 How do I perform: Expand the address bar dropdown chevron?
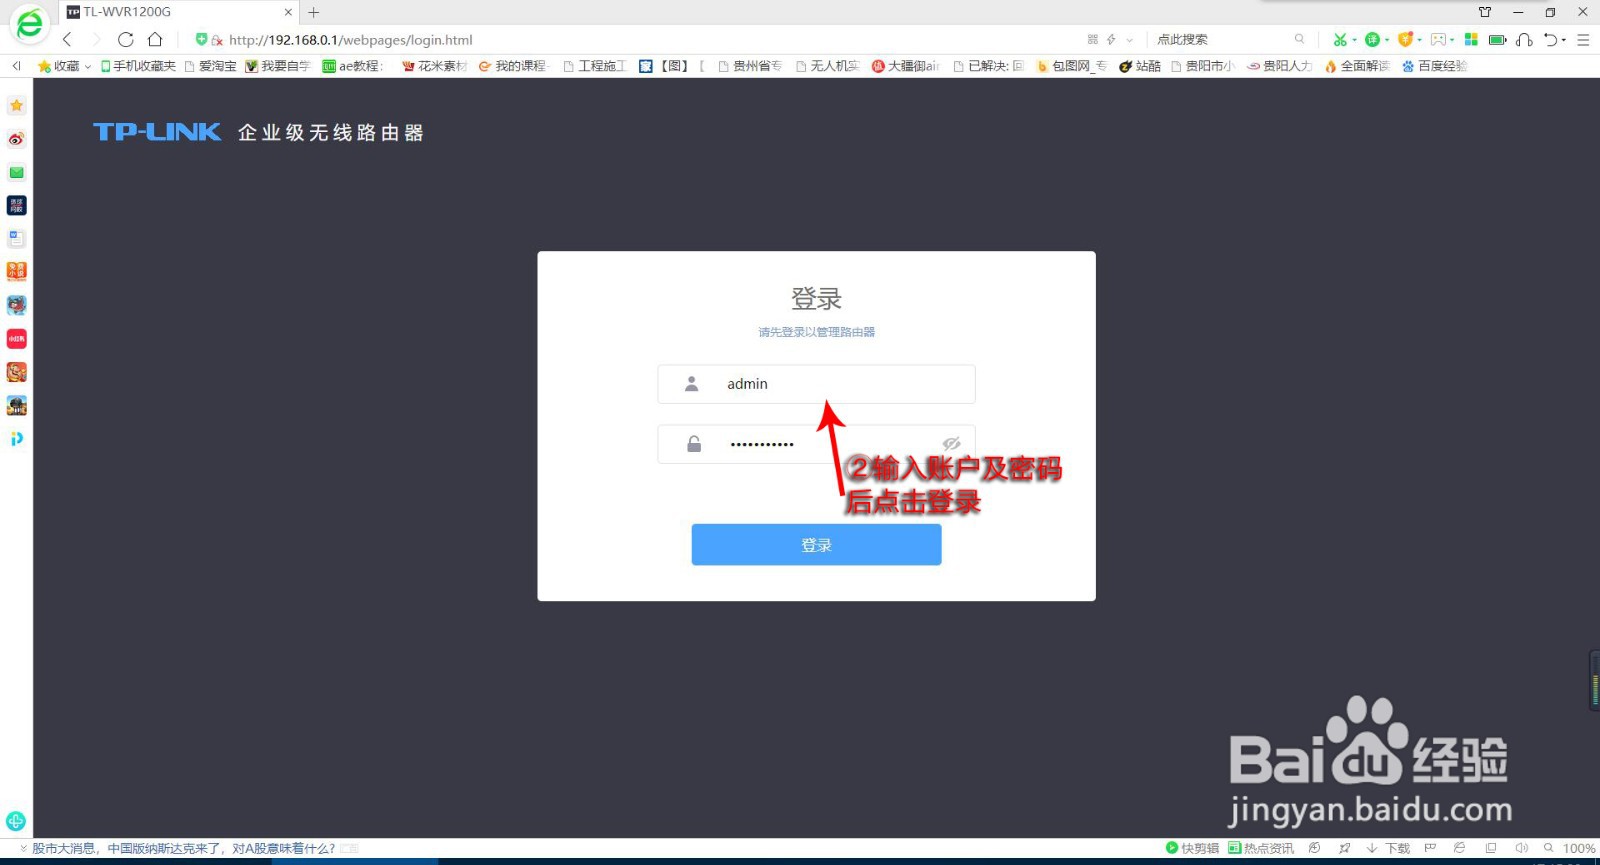pos(1130,40)
